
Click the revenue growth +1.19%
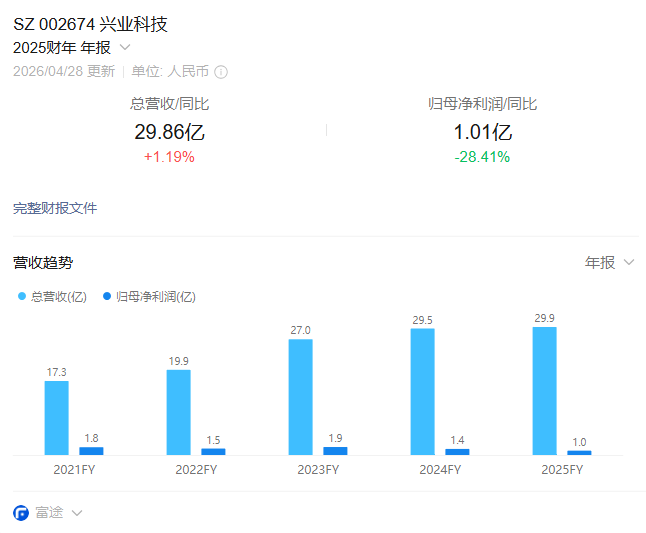[169, 157]
